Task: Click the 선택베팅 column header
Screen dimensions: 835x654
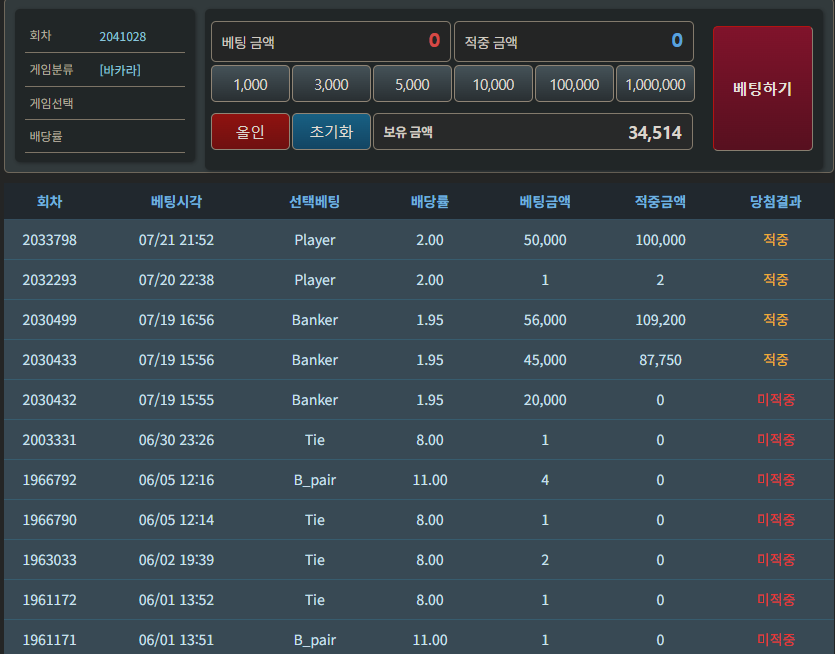Action: [315, 201]
